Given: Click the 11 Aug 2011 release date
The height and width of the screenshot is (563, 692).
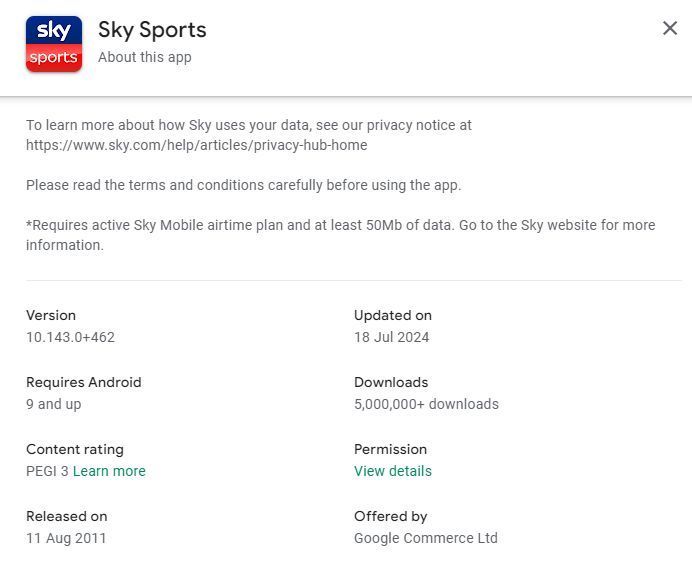Looking at the screenshot, I should click(66, 538).
